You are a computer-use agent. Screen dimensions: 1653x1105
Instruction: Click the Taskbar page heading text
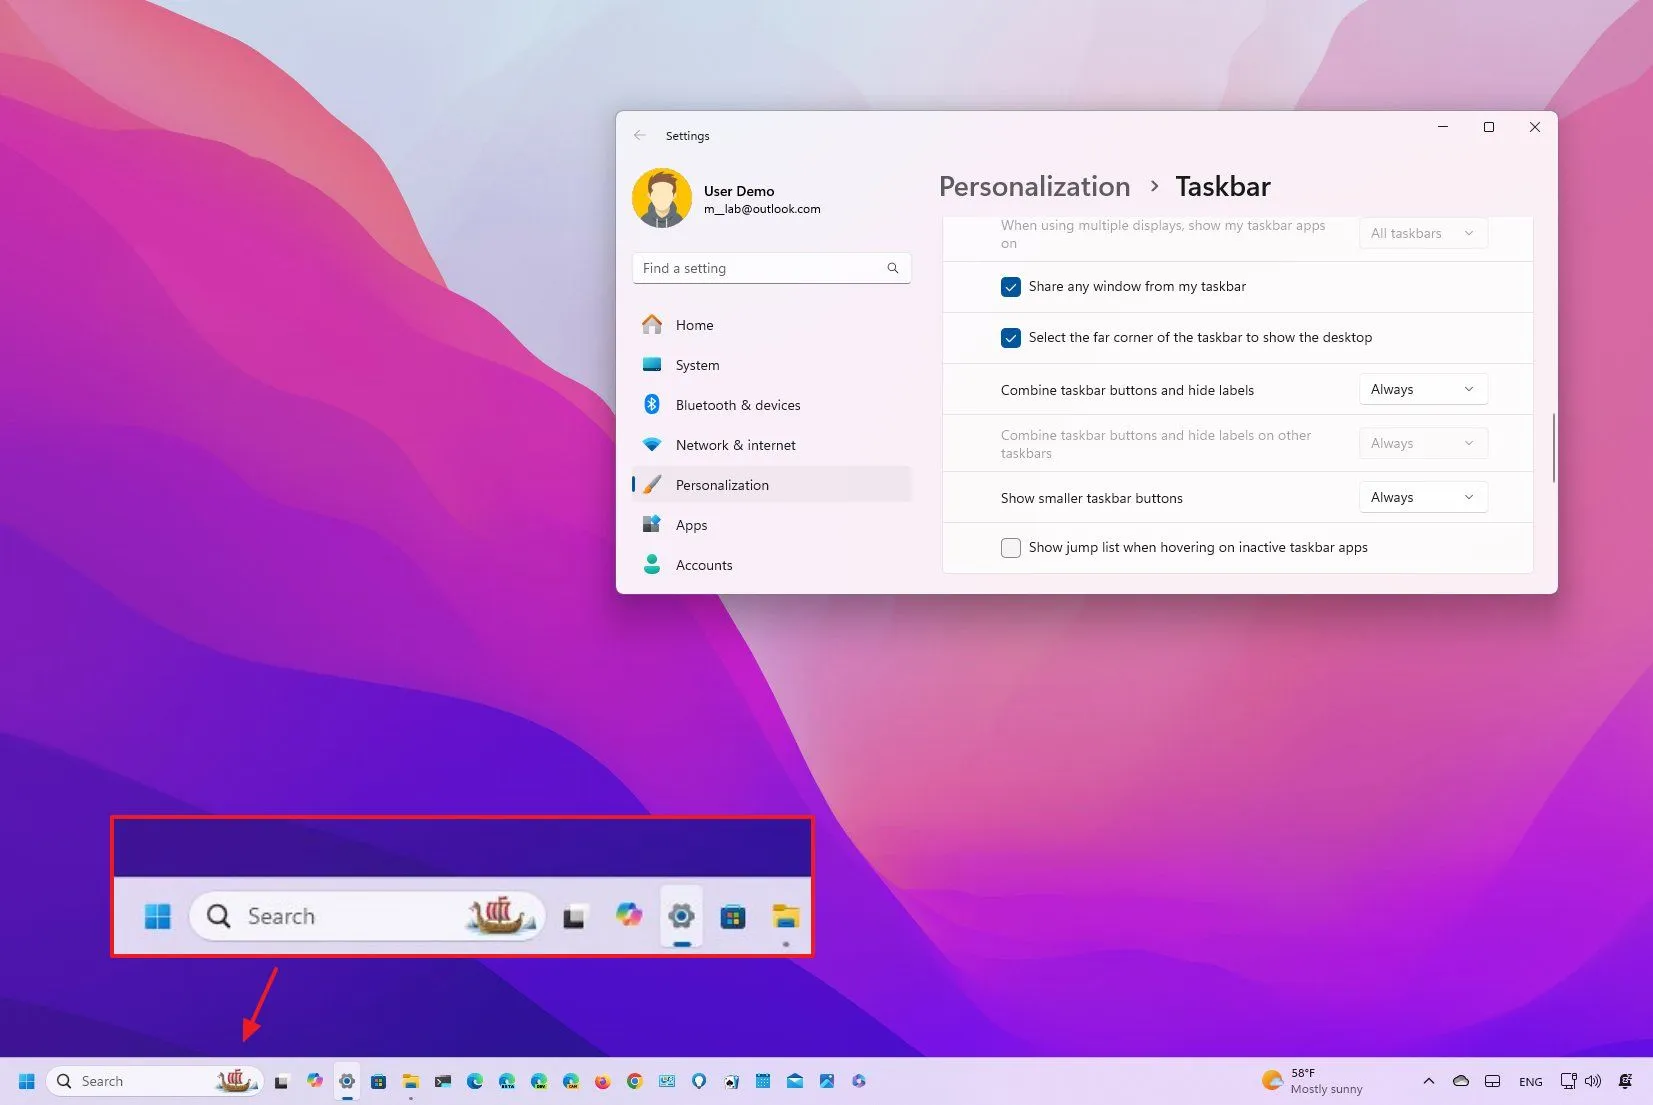[1223, 187]
